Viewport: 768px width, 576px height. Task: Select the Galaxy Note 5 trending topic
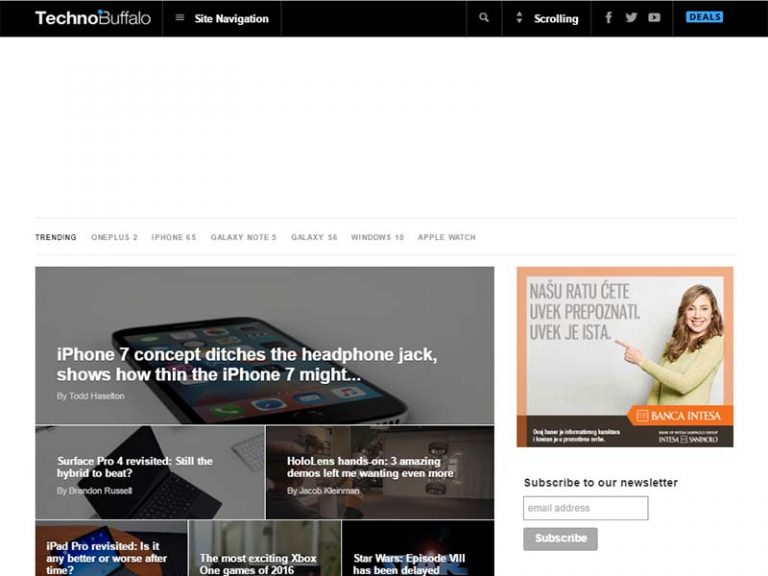coord(244,237)
